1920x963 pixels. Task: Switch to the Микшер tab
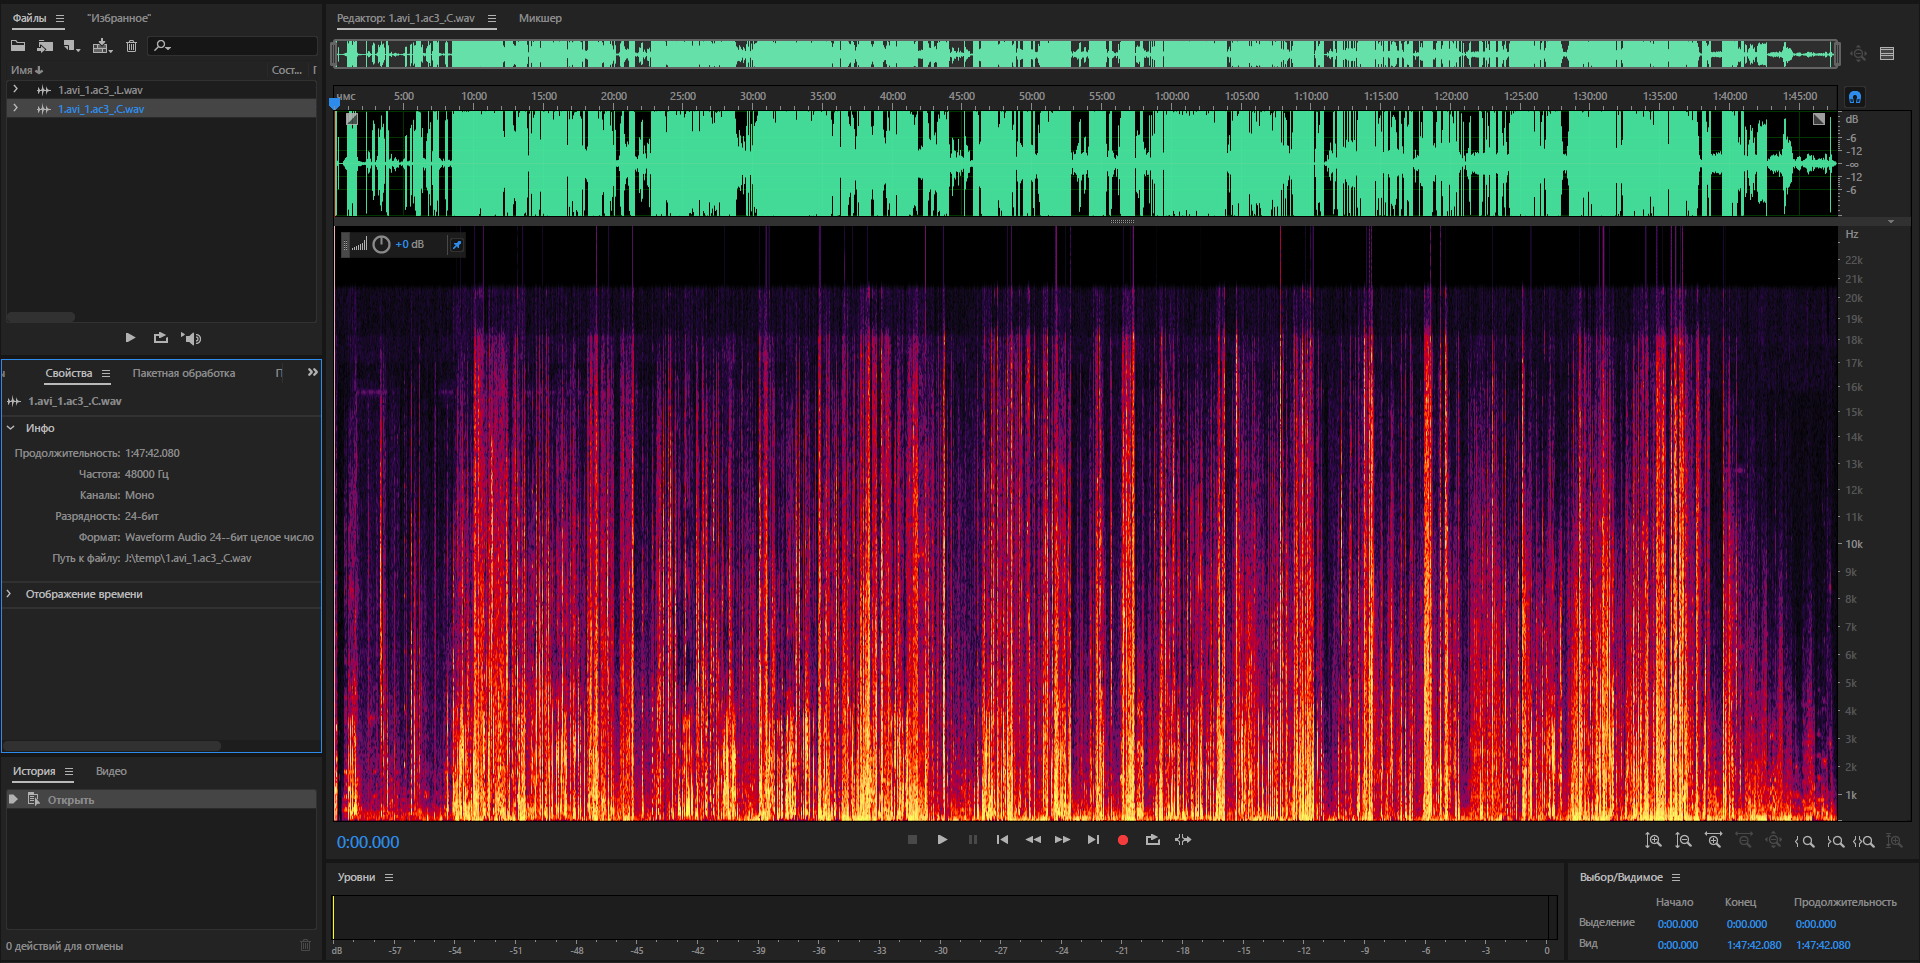540,18
